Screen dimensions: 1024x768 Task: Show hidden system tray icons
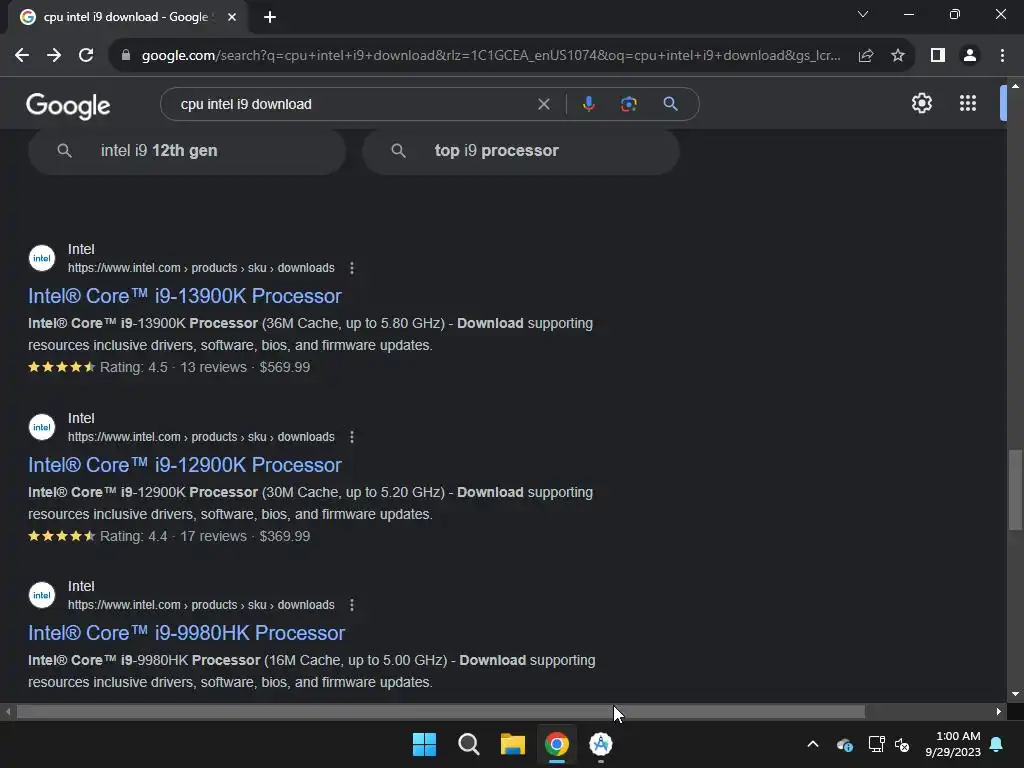[x=813, y=744]
